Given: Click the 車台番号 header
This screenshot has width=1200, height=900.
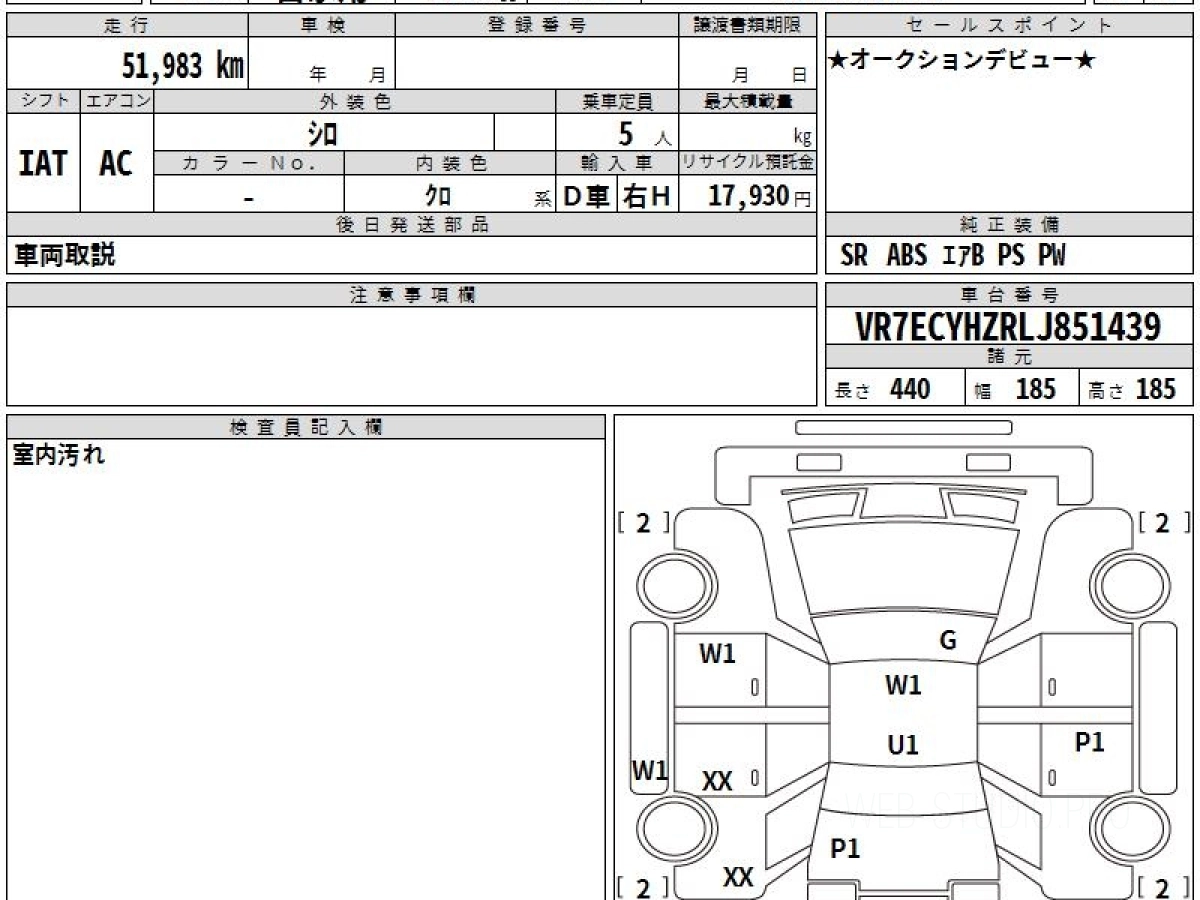Looking at the screenshot, I should tap(1009, 295).
